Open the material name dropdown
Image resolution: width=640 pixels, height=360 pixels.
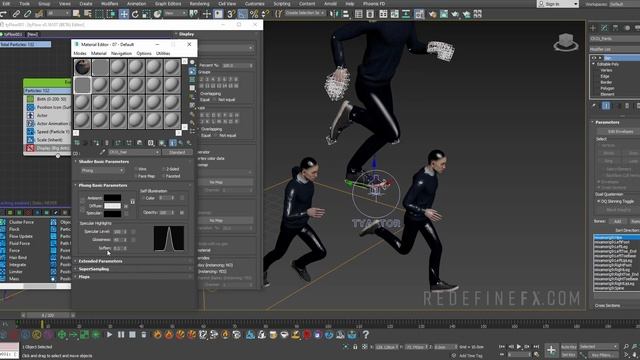coord(134,152)
